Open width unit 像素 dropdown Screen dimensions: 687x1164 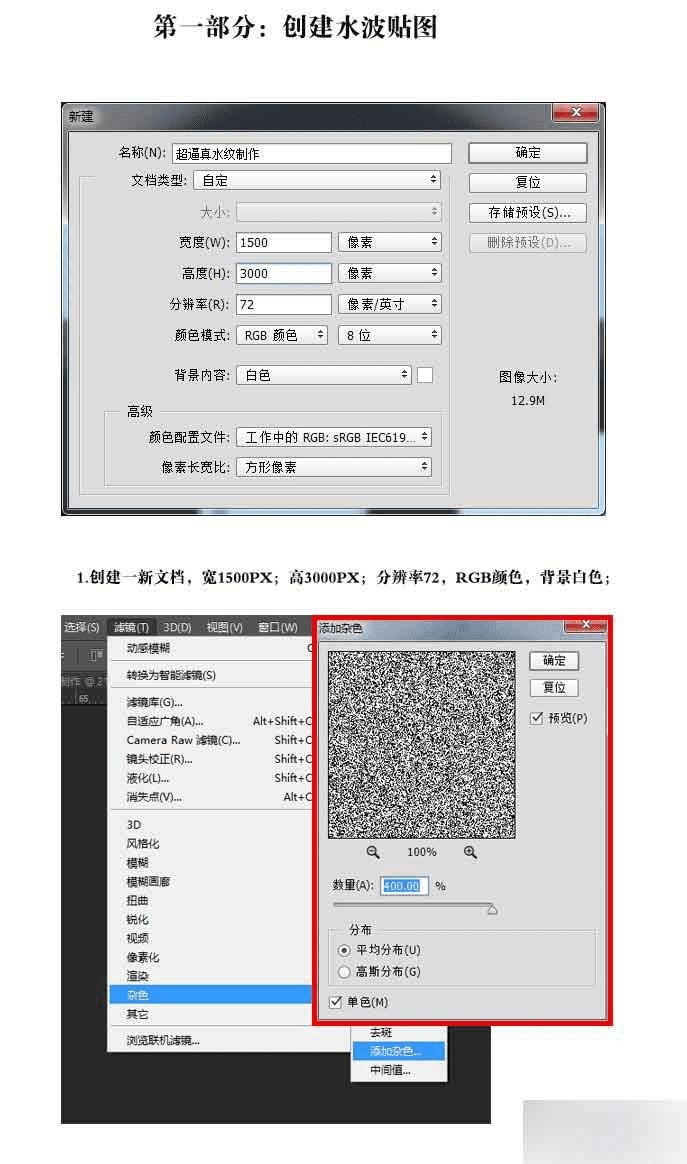[390, 242]
